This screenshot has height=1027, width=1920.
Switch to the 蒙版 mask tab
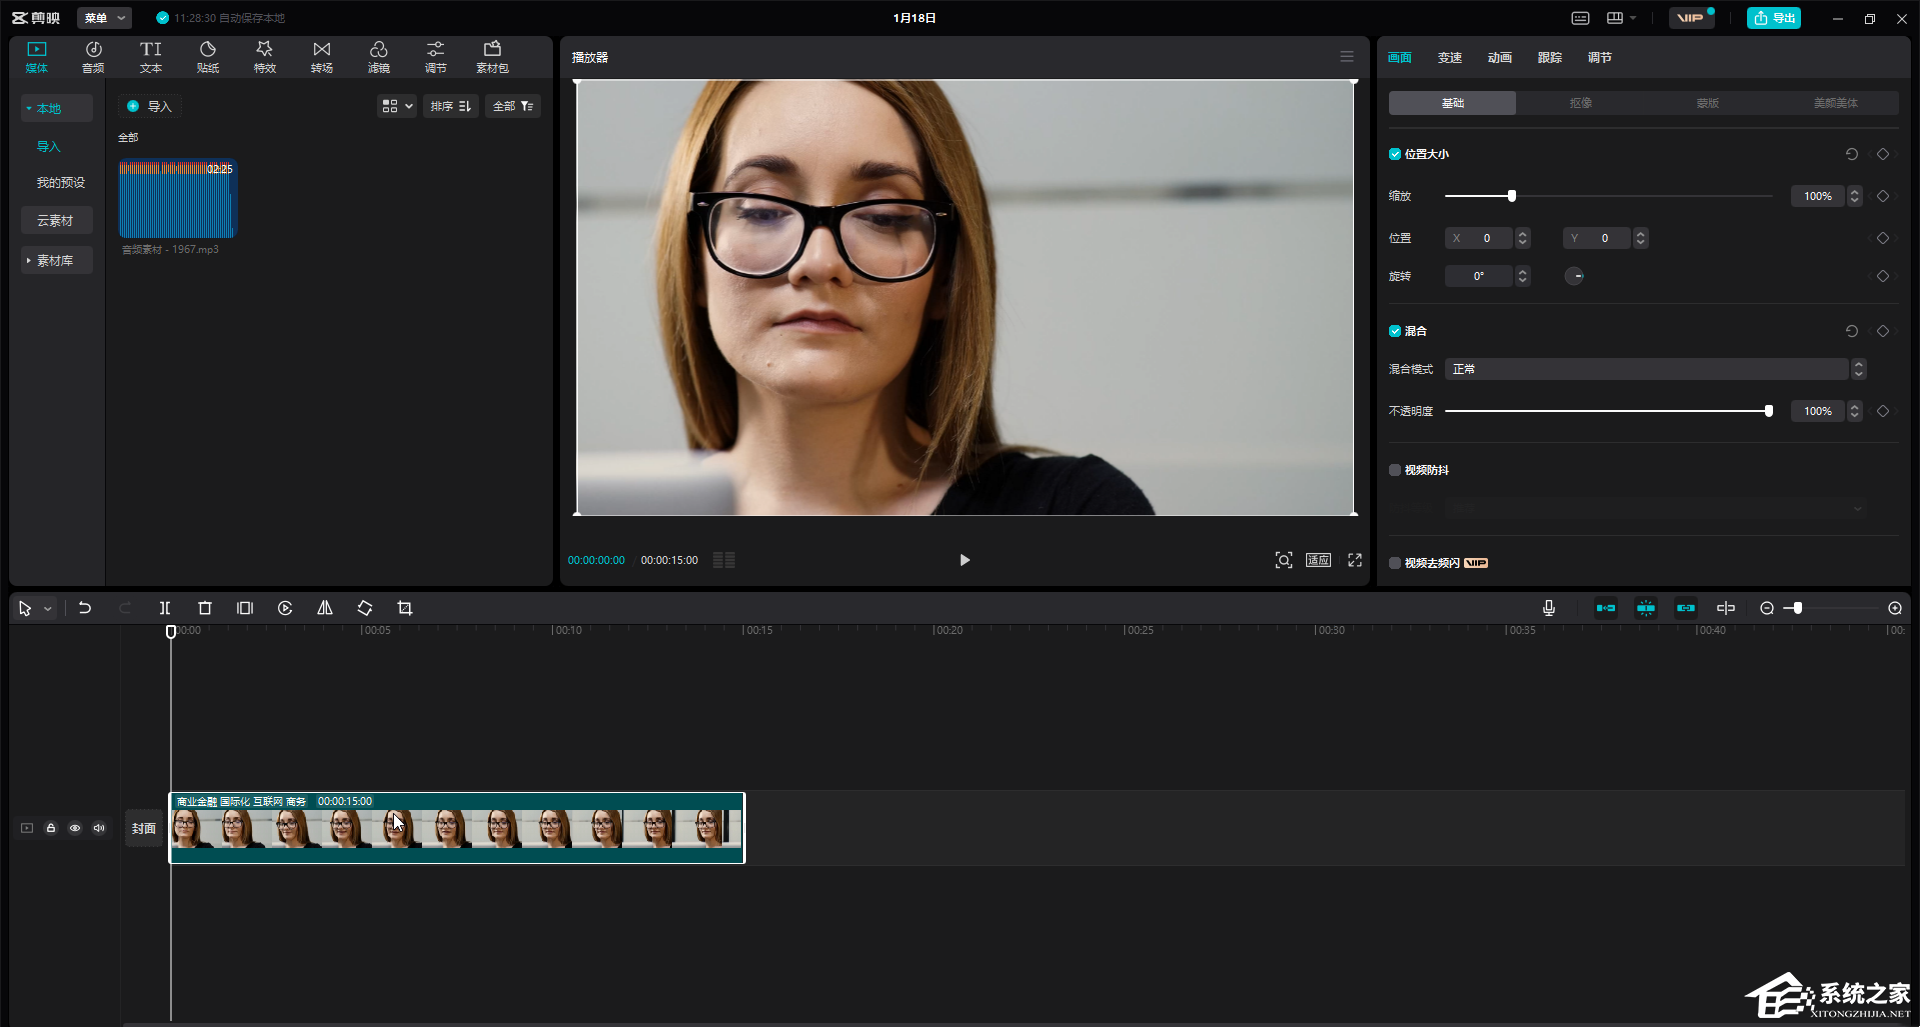point(1708,103)
